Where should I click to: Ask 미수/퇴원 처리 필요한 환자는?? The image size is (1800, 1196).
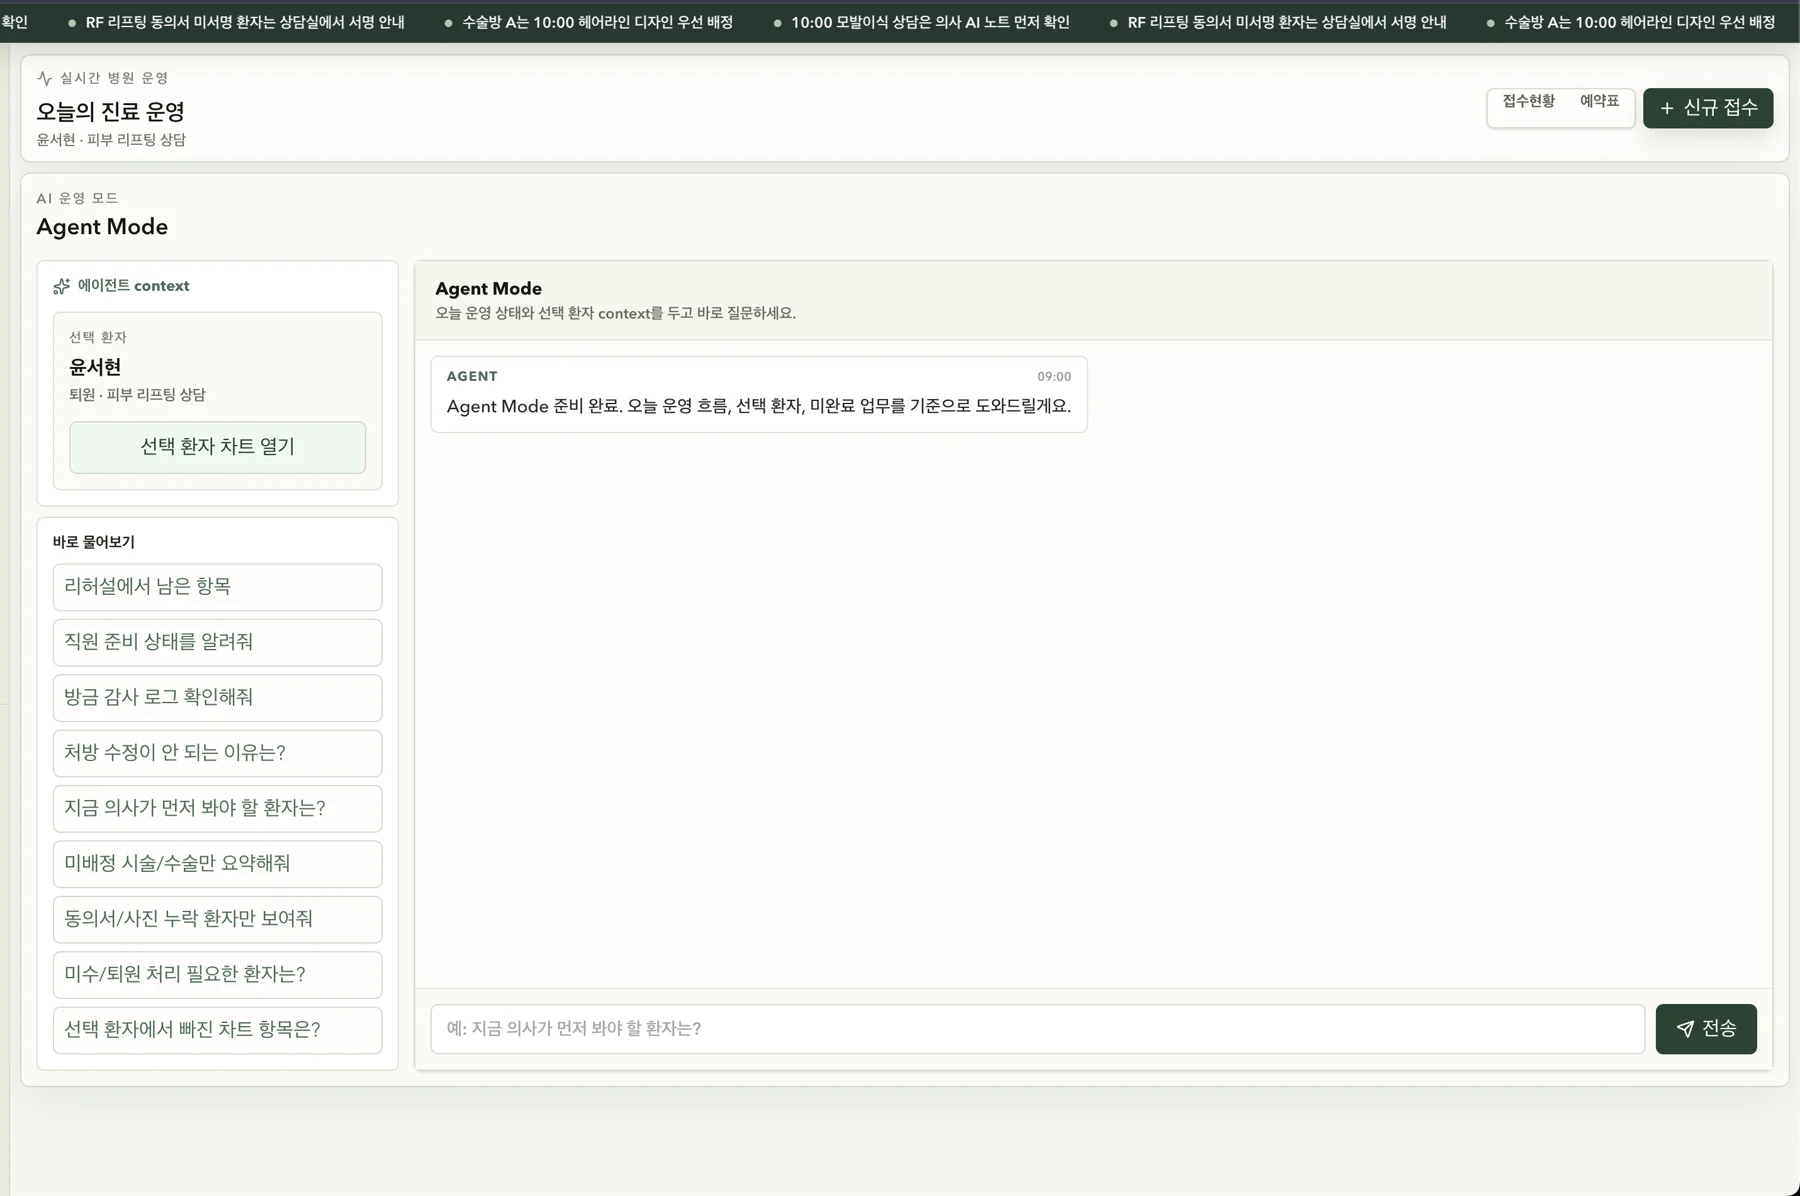217,975
